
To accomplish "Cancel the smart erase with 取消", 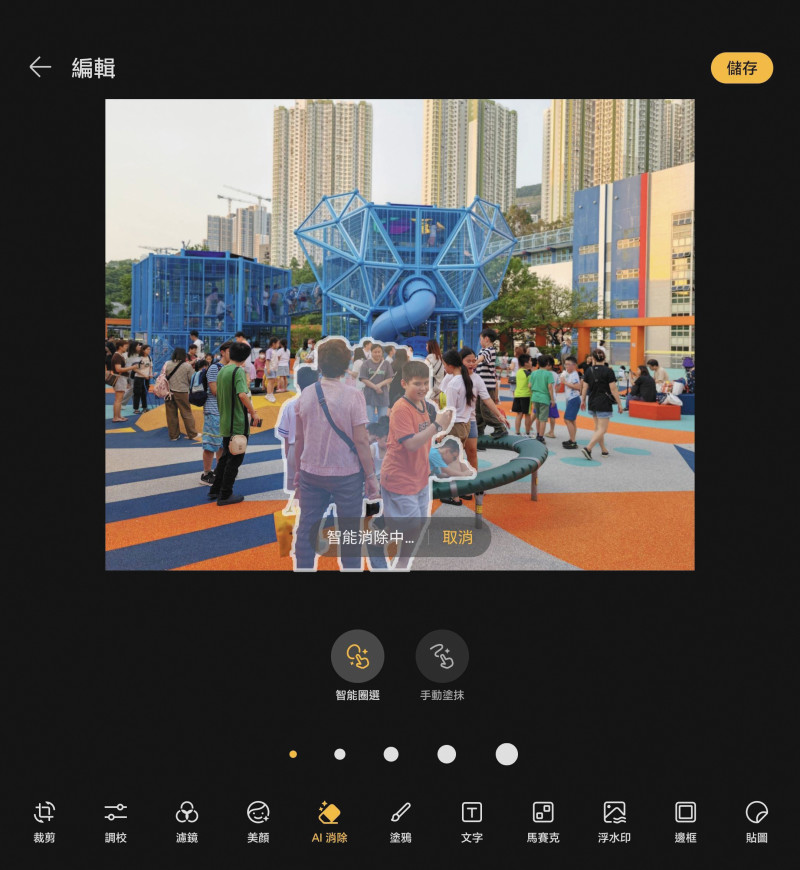I will click(458, 537).
